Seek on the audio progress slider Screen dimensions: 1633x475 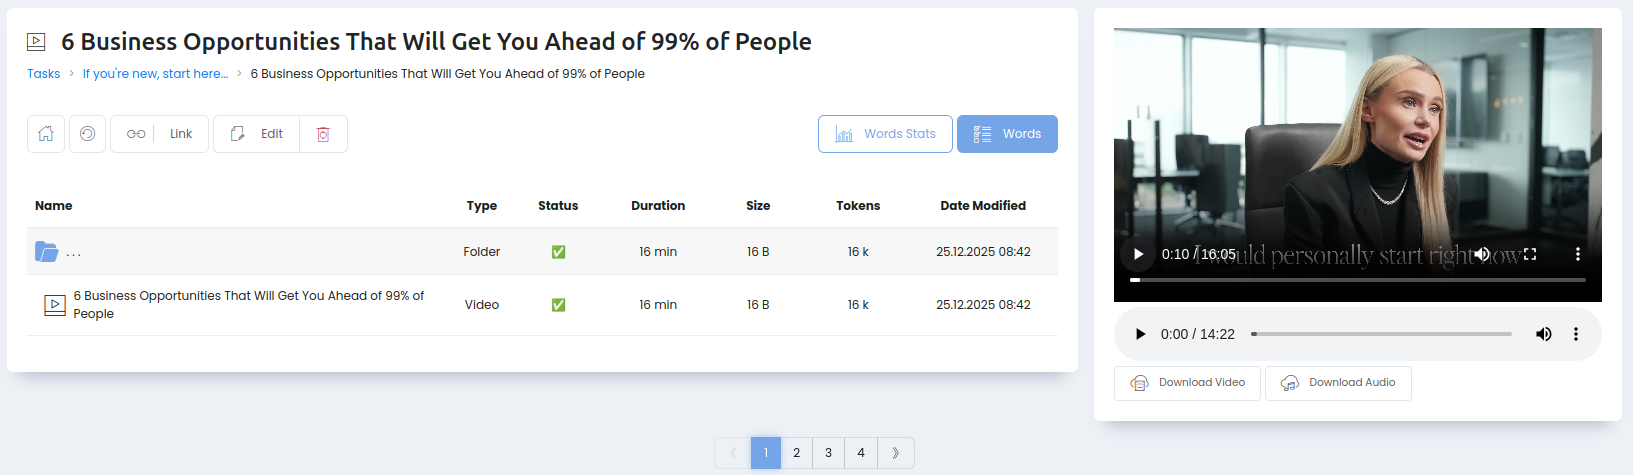[x=1381, y=334]
